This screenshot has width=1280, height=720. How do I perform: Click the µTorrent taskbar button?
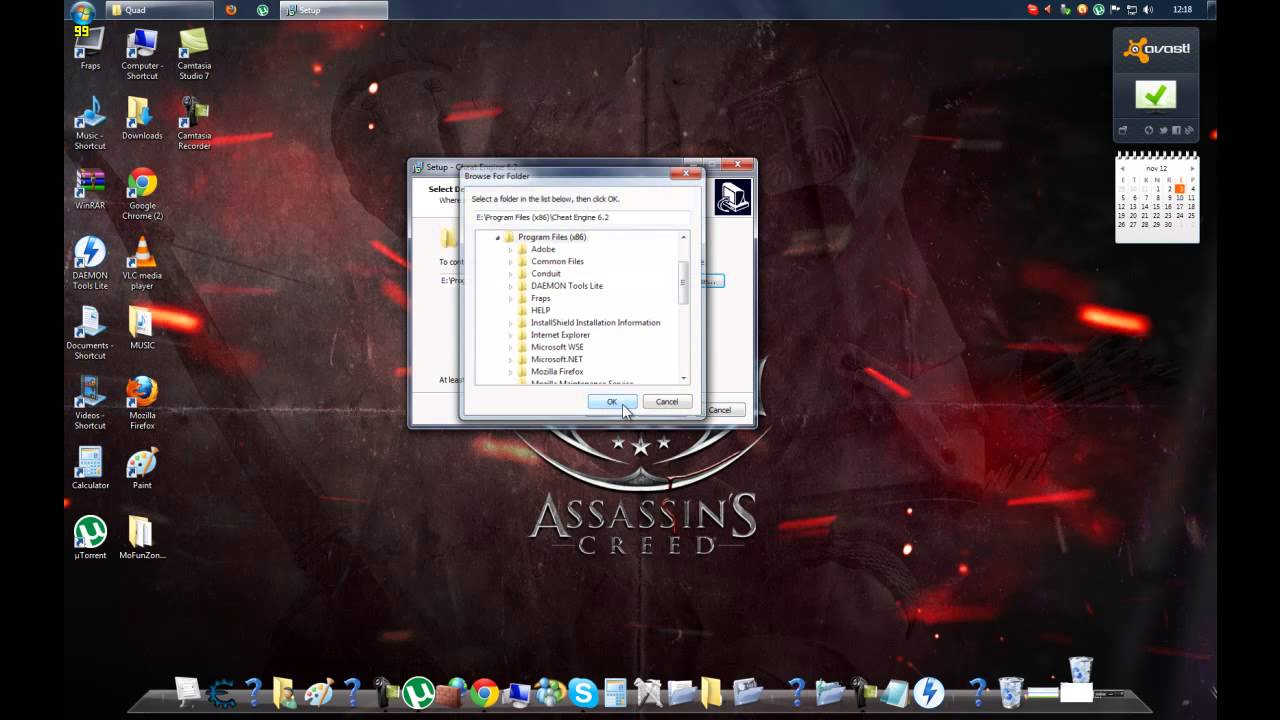click(262, 10)
